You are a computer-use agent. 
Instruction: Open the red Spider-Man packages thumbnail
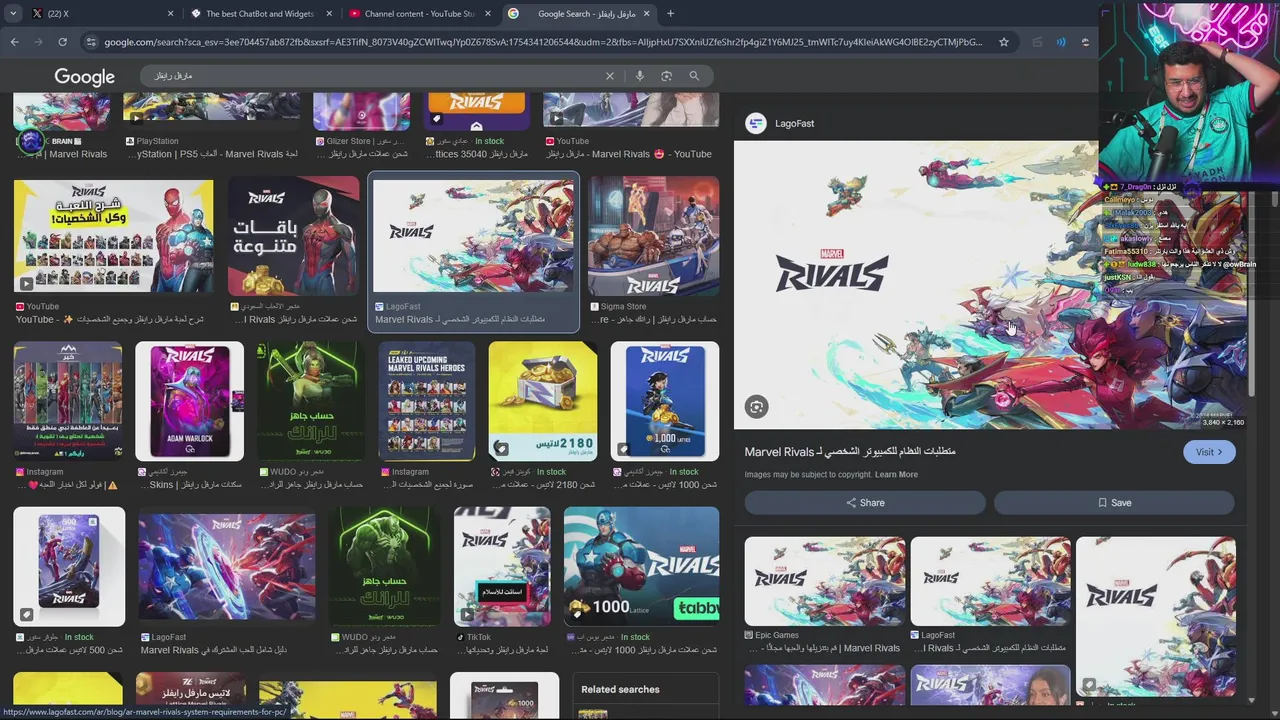[x=293, y=236]
